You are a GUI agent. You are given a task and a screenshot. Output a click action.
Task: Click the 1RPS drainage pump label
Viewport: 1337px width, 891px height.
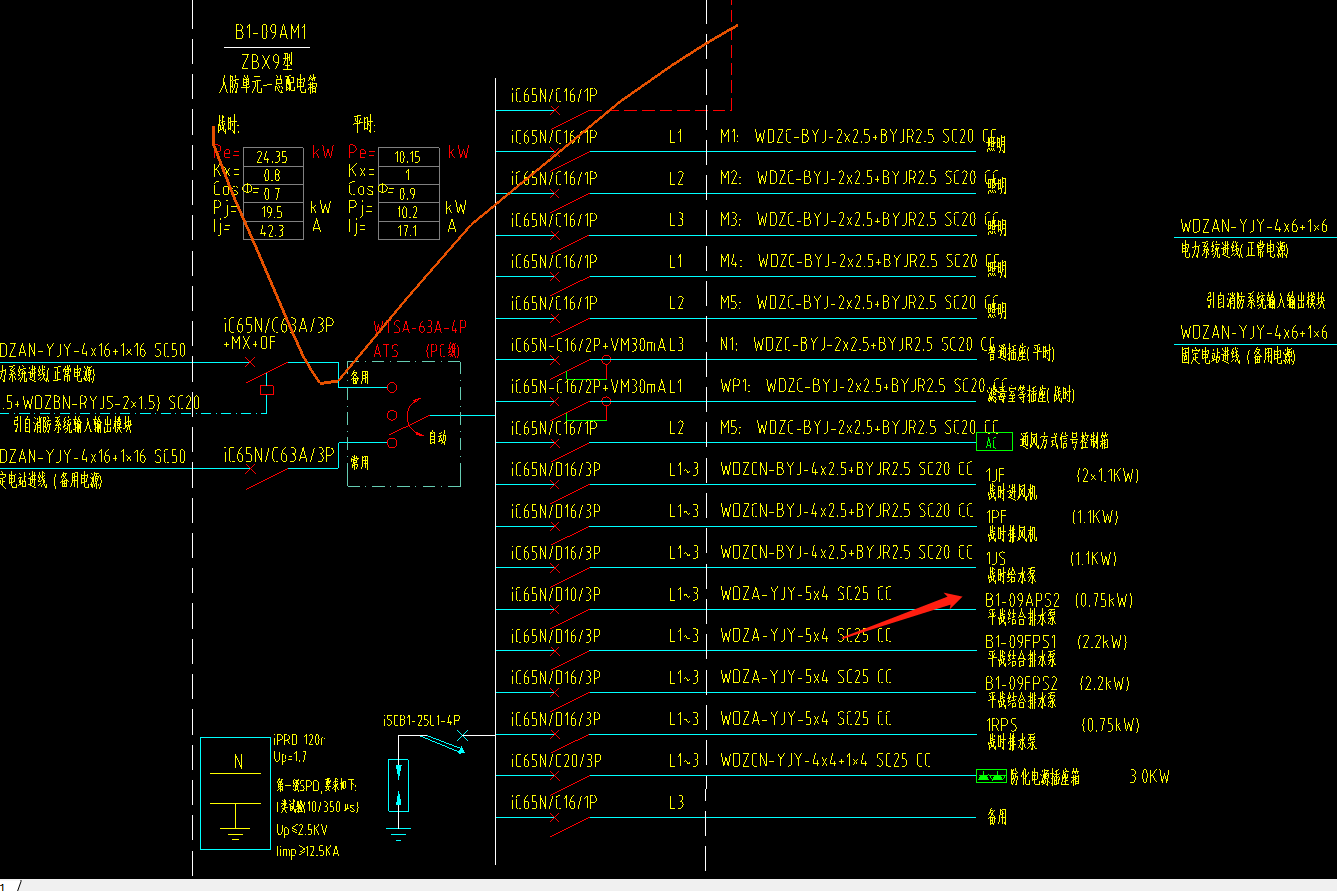coord(1003,725)
